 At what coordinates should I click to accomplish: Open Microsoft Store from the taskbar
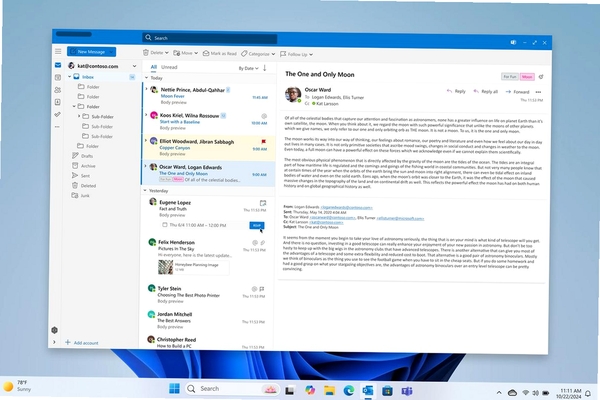point(387,391)
